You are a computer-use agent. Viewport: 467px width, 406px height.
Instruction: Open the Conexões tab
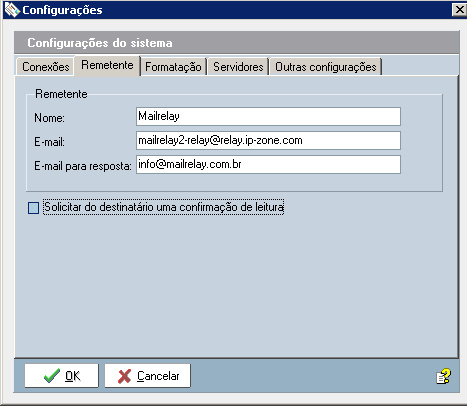coord(45,67)
